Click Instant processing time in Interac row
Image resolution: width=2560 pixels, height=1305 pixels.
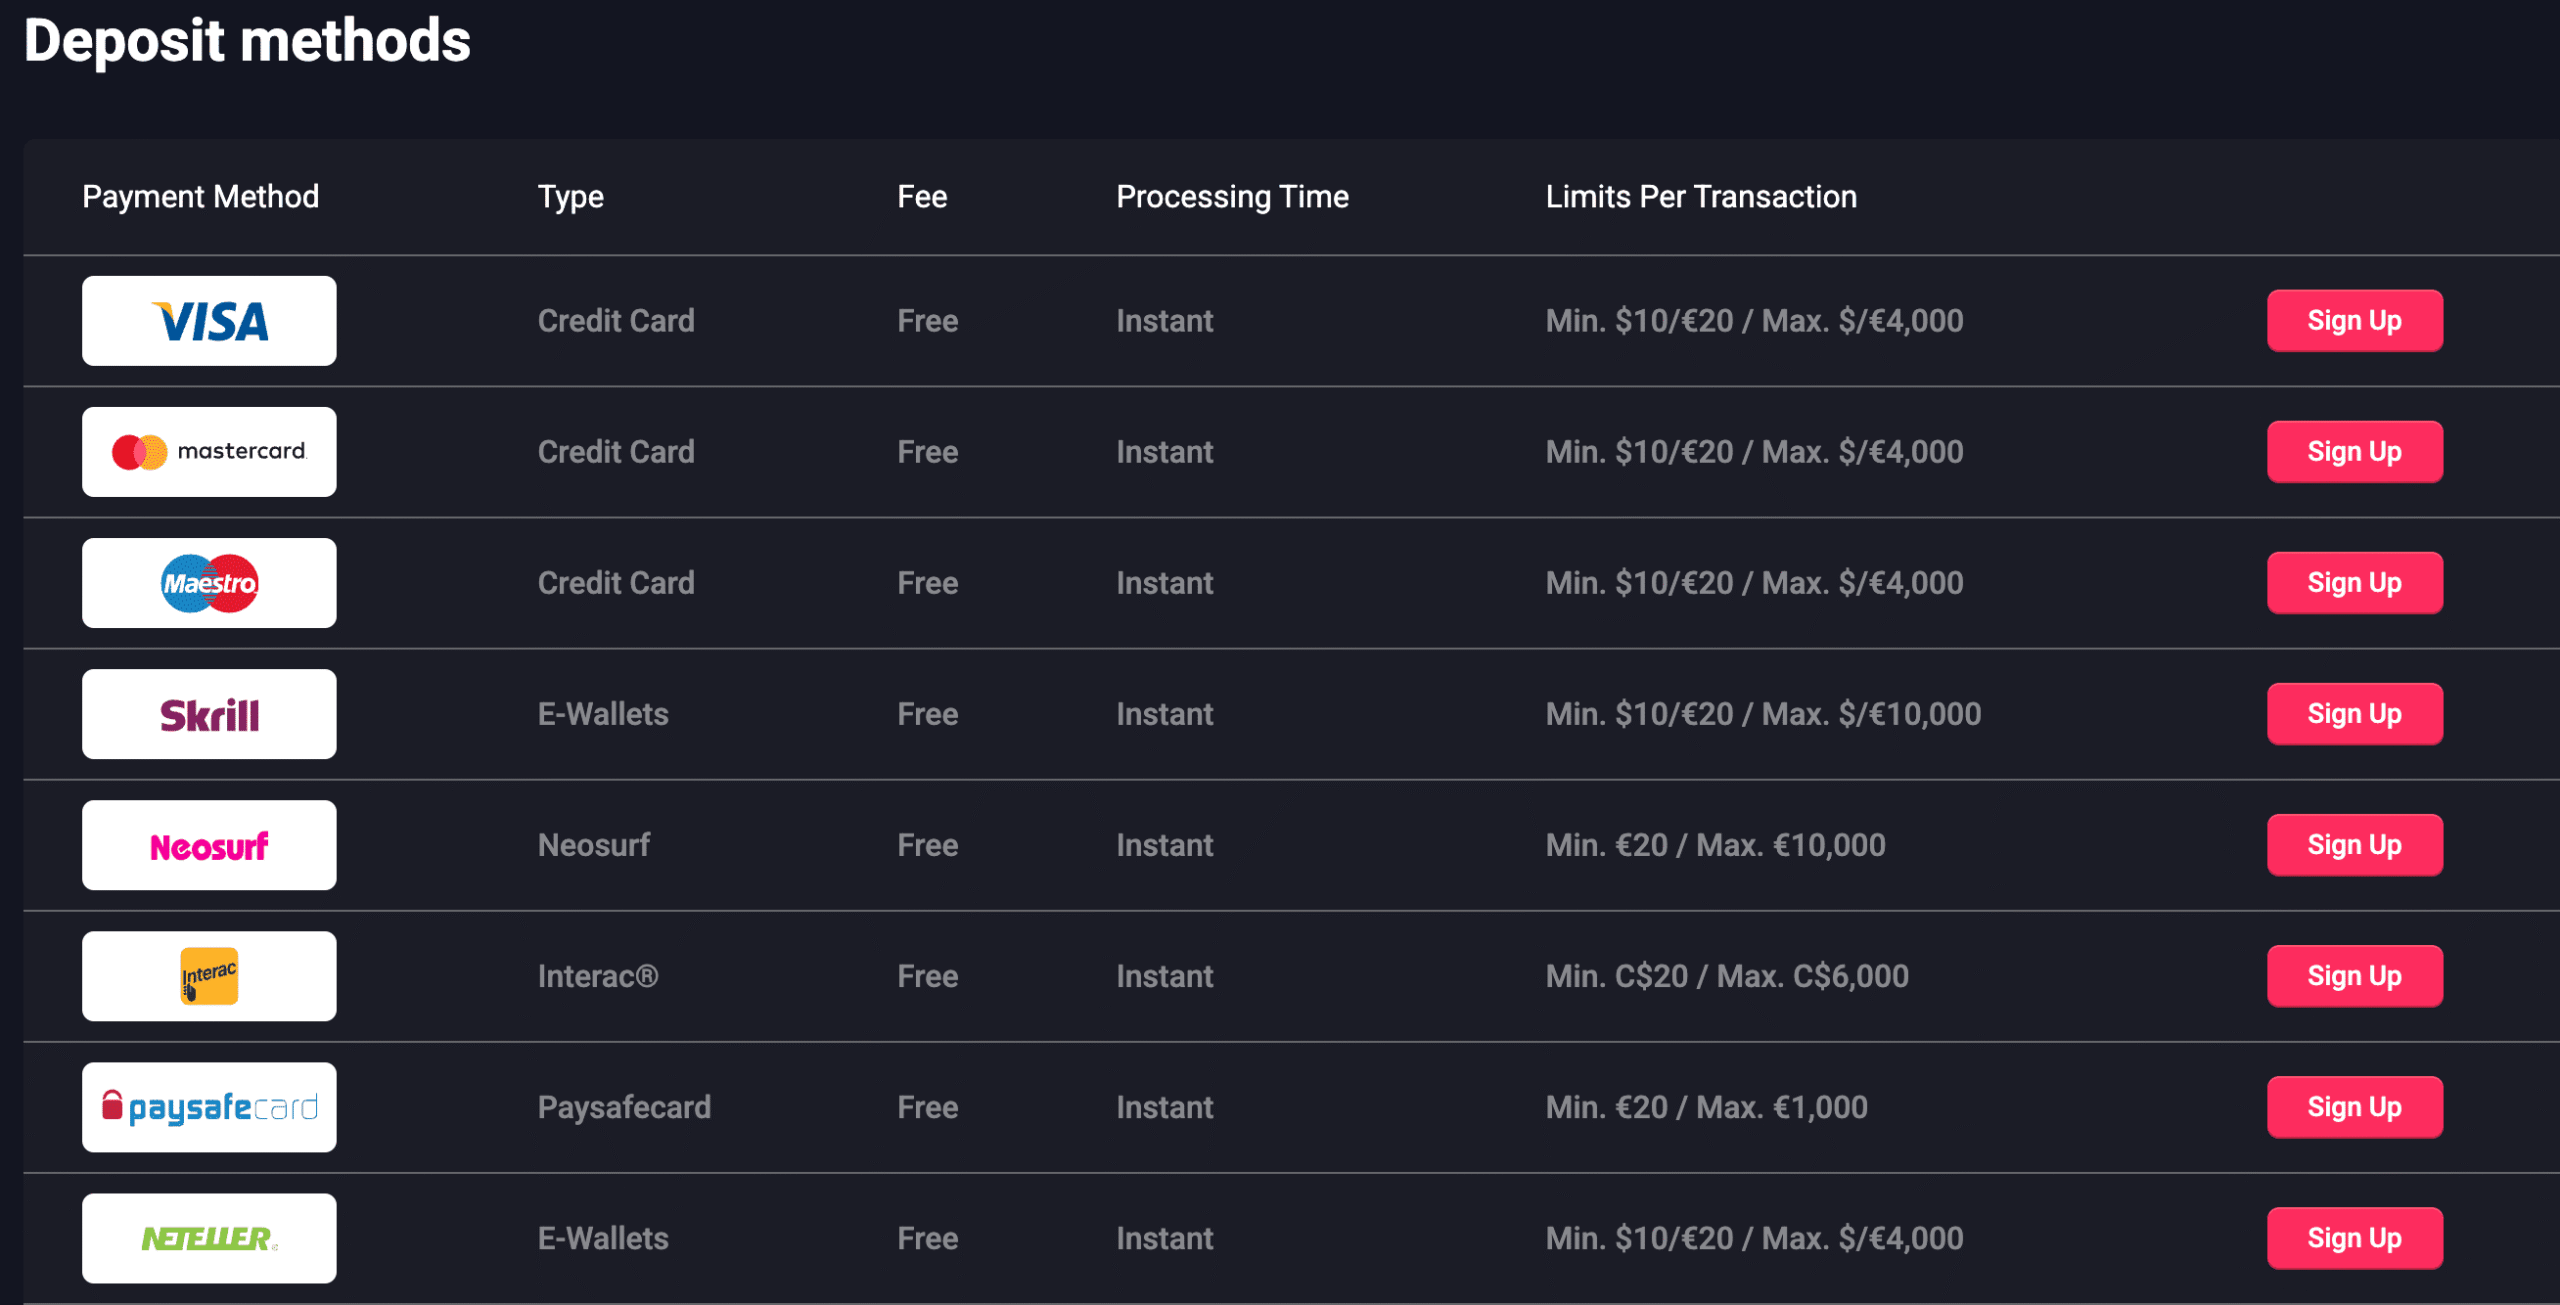coord(1165,976)
